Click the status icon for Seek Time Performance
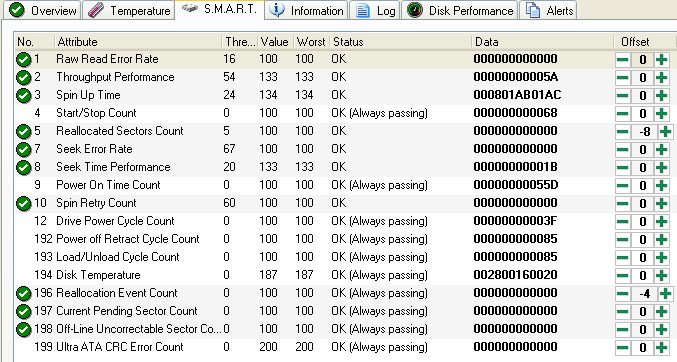Viewport: 677px width, 362px height. (23, 167)
